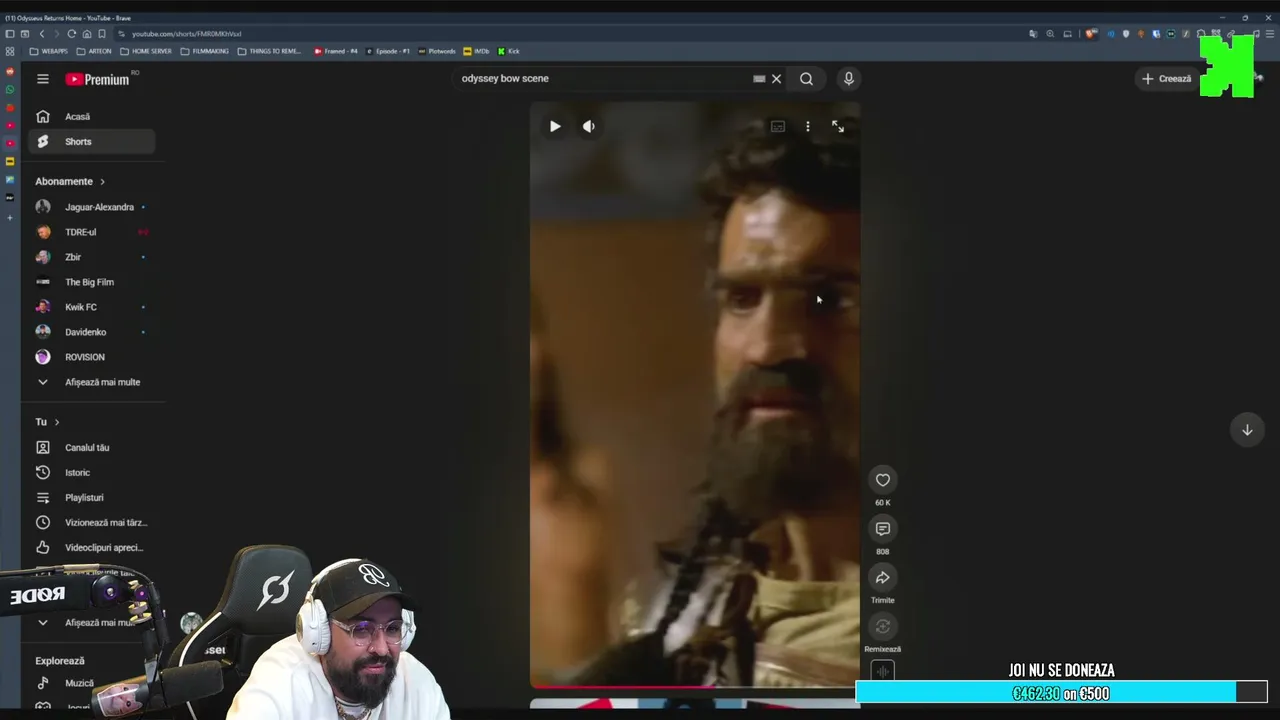
Task: Open Istoric watch history
Action: (x=92, y=473)
